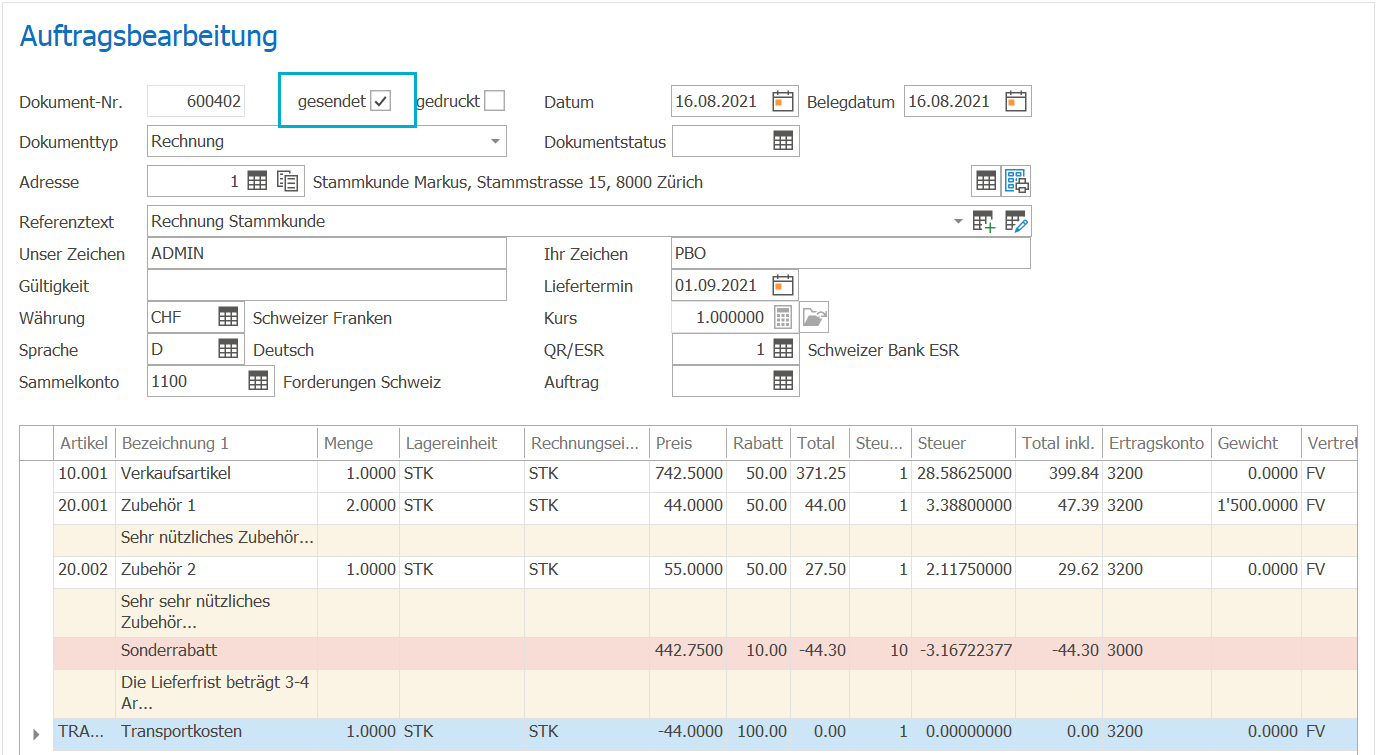Open the QR/ESR lookup table

[783, 349]
